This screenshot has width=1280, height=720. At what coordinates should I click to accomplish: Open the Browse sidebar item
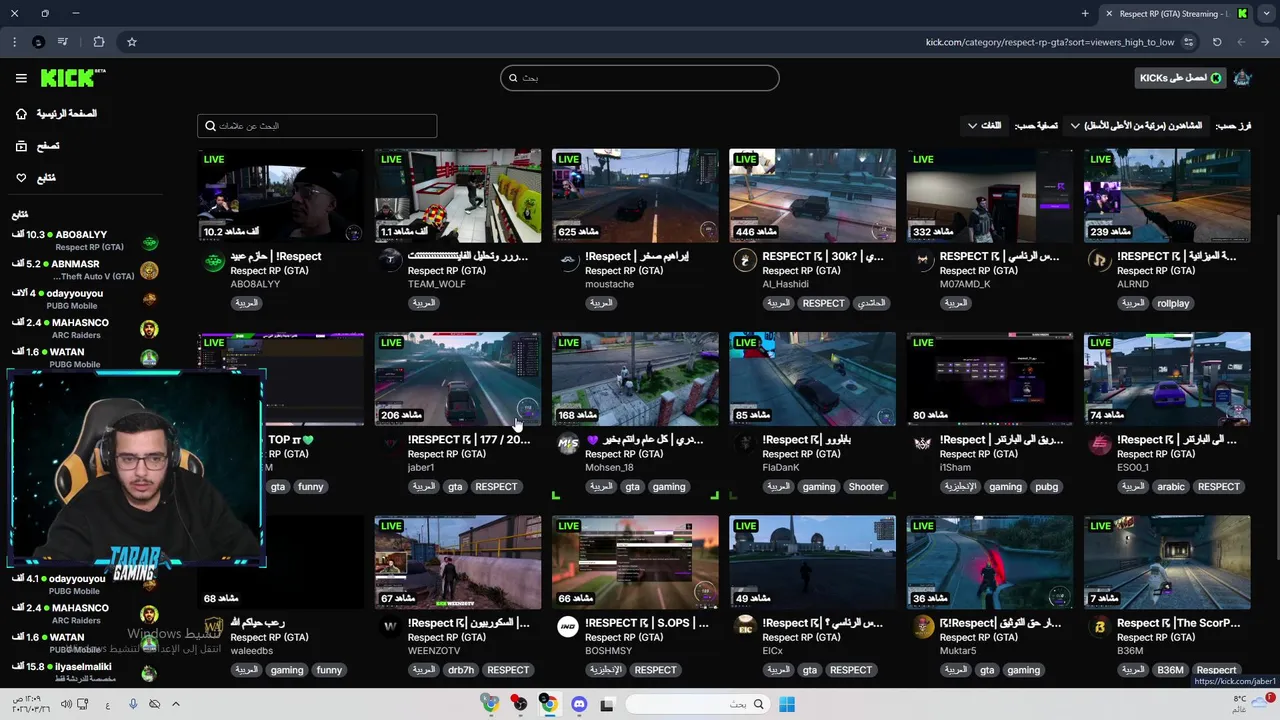click(38, 146)
